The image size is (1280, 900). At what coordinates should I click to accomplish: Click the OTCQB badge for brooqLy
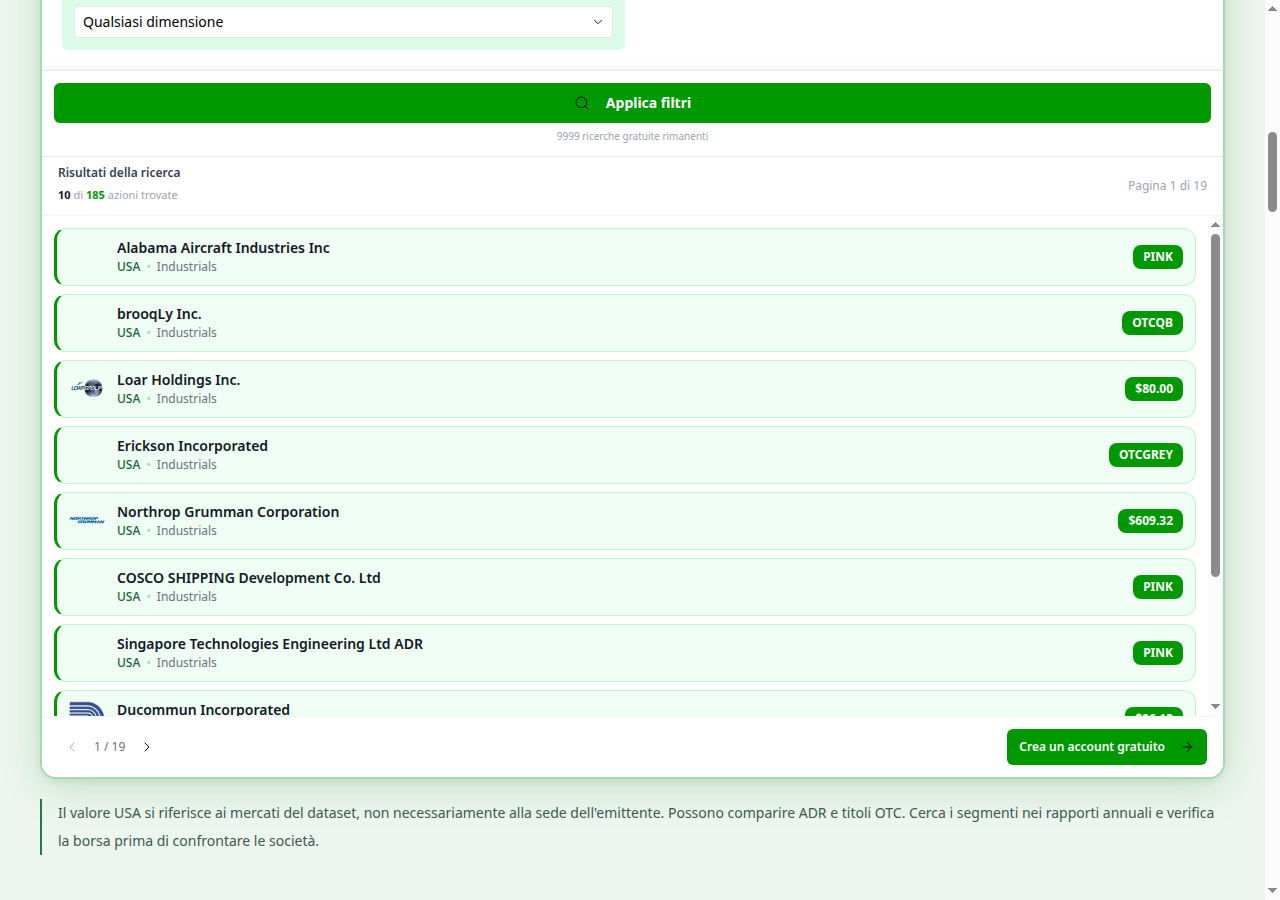pyautogui.click(x=1152, y=323)
